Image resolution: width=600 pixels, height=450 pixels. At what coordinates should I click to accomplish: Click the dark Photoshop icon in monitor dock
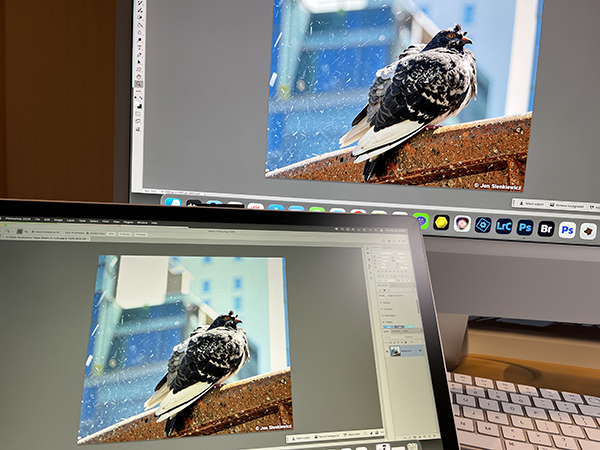pos(524,227)
